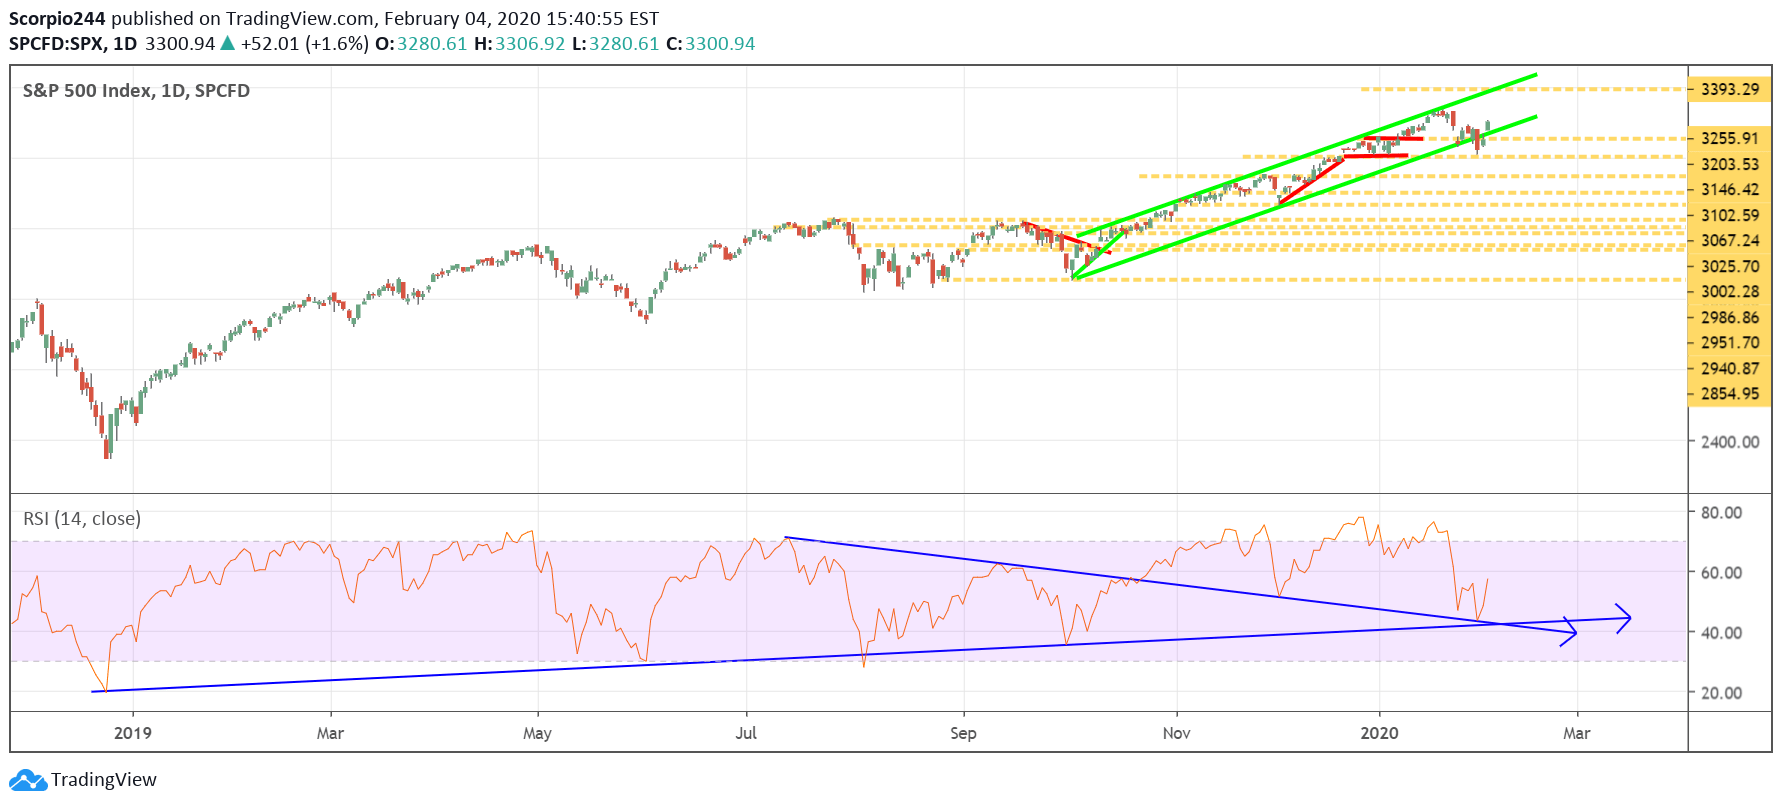The width and height of the screenshot is (1782, 807).
Task: Click the open value O:3280.61
Action: point(421,43)
